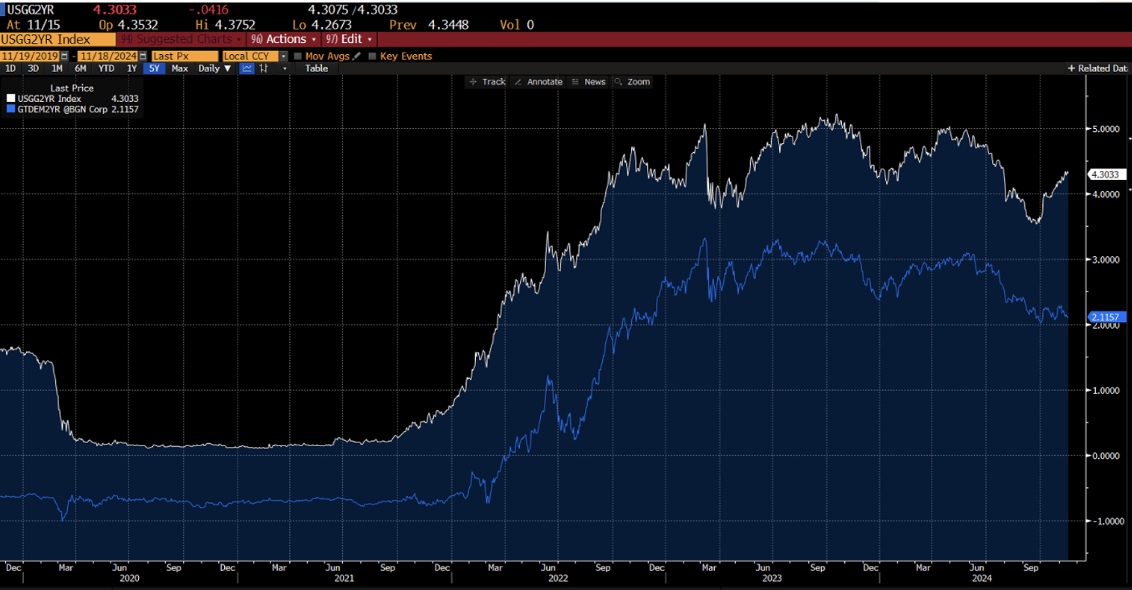Select USGG2YR Index legend entry text

click(x=50, y=99)
